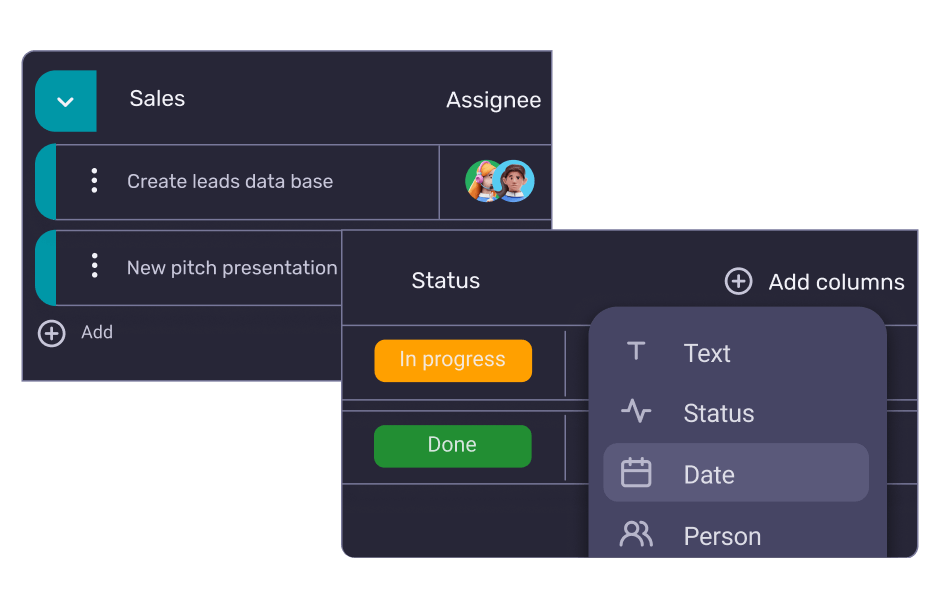Click the assignee avatars for Create leads
940x606 pixels.
pyautogui.click(x=499, y=181)
